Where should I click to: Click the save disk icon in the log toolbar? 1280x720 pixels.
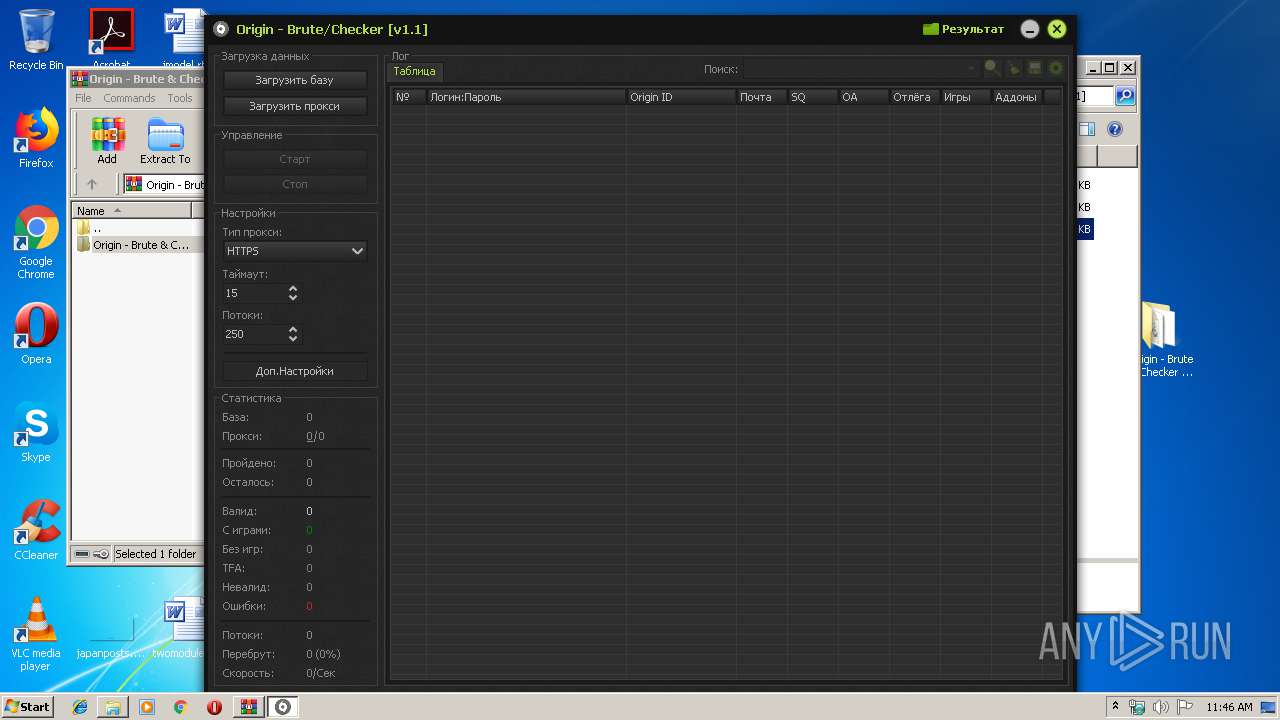click(x=1035, y=68)
